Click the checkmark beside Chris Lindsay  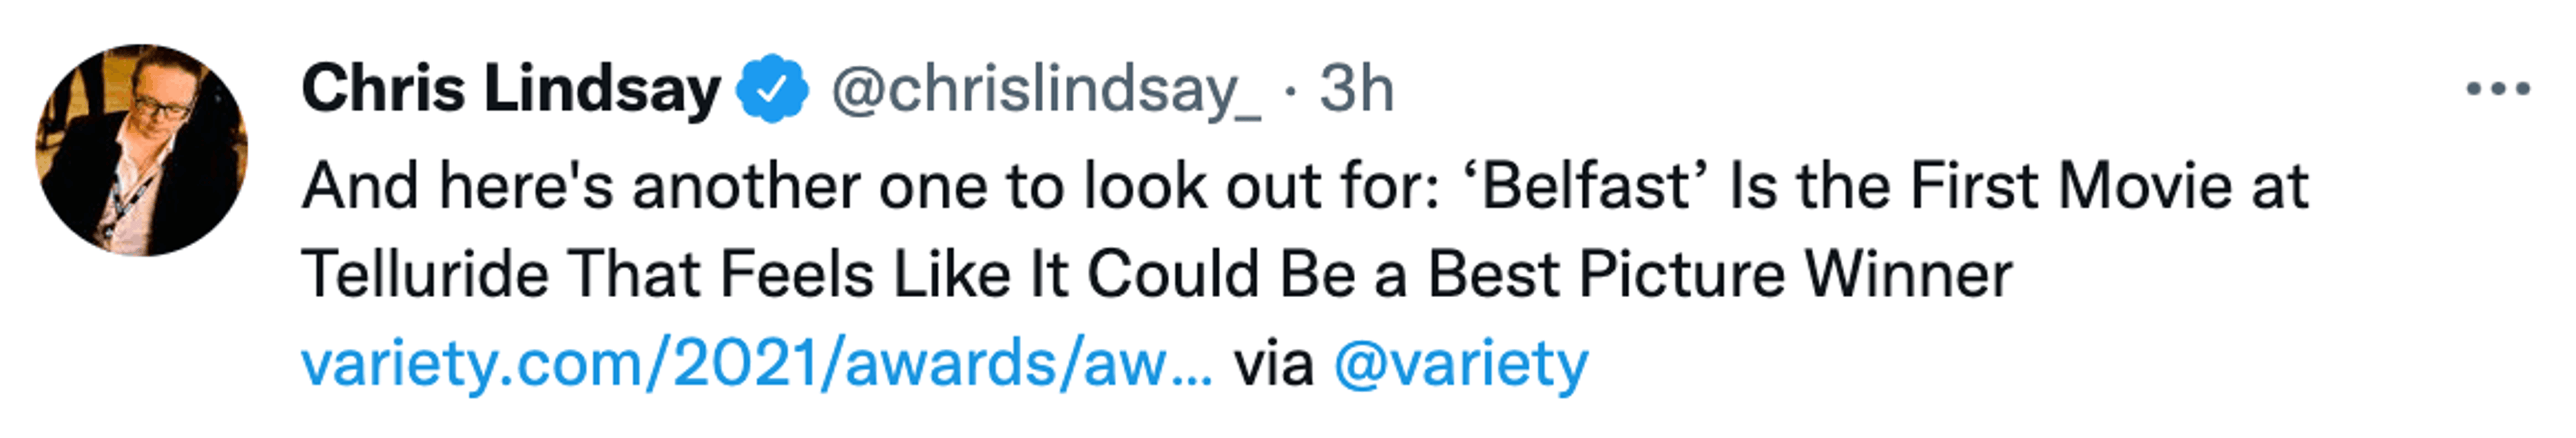coord(772,90)
